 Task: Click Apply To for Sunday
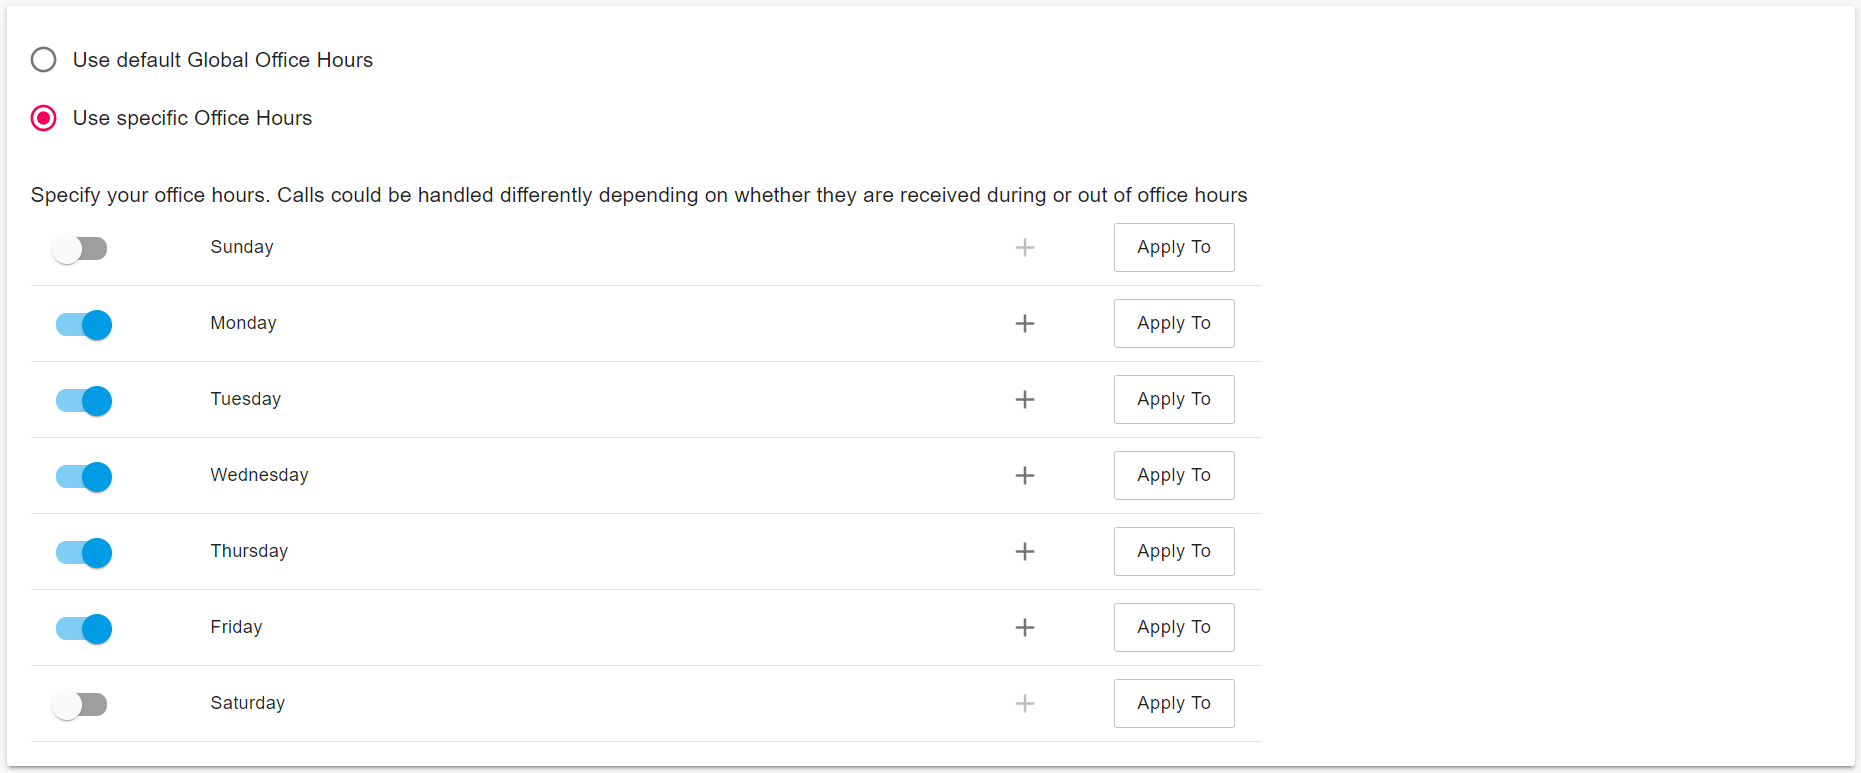tap(1173, 248)
